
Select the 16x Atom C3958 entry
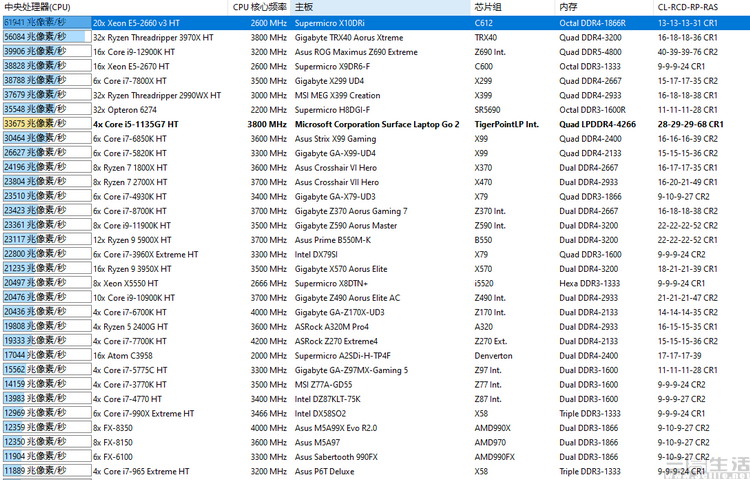tap(122, 356)
